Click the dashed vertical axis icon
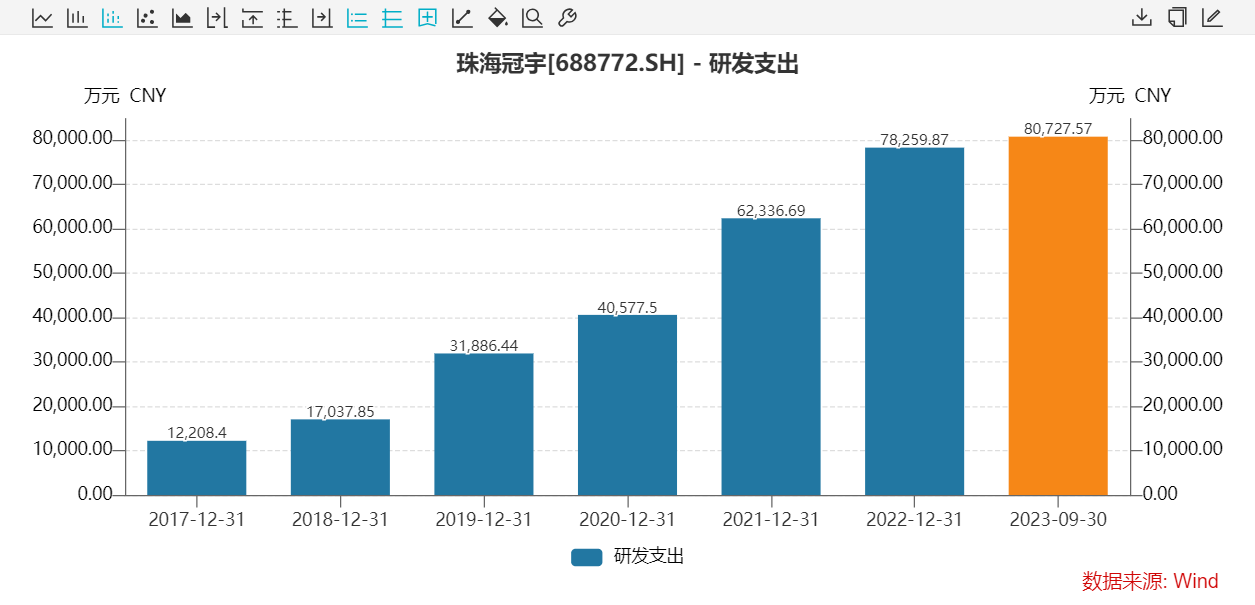The height and width of the screenshot is (605, 1255). click(x=287, y=18)
